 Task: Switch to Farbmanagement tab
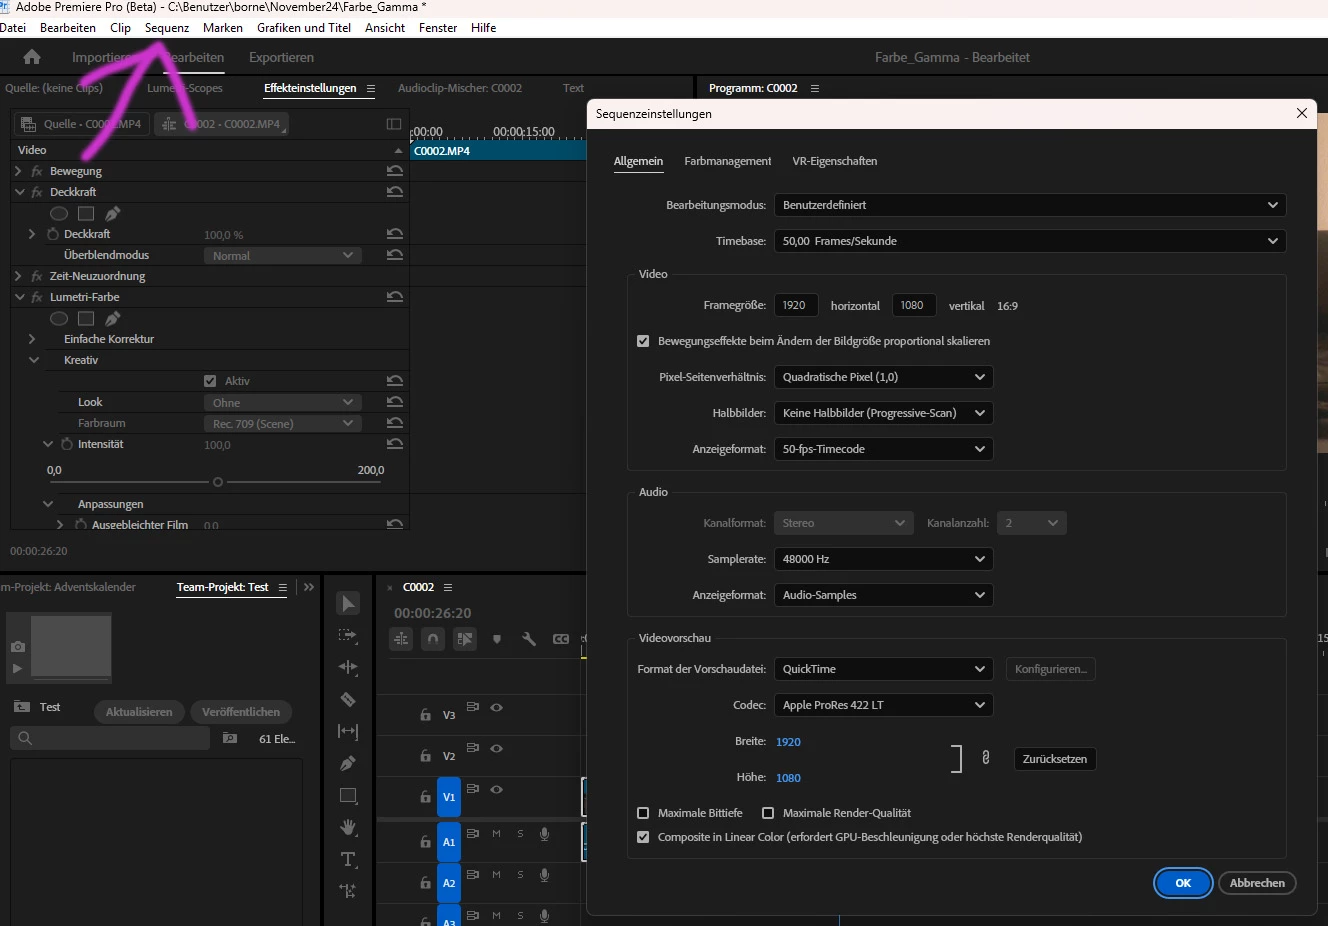tap(728, 161)
